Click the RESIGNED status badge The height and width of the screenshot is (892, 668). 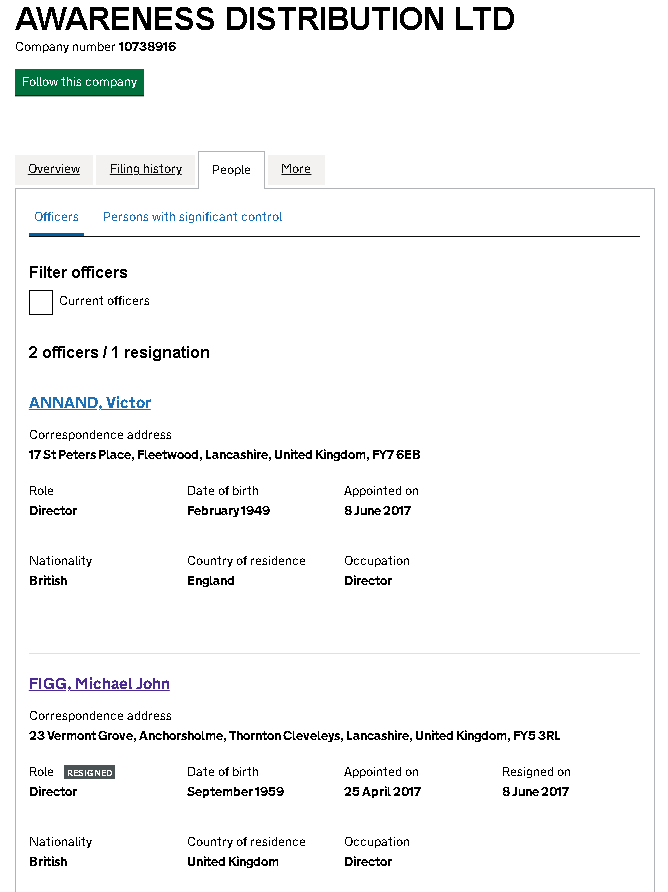(x=89, y=773)
